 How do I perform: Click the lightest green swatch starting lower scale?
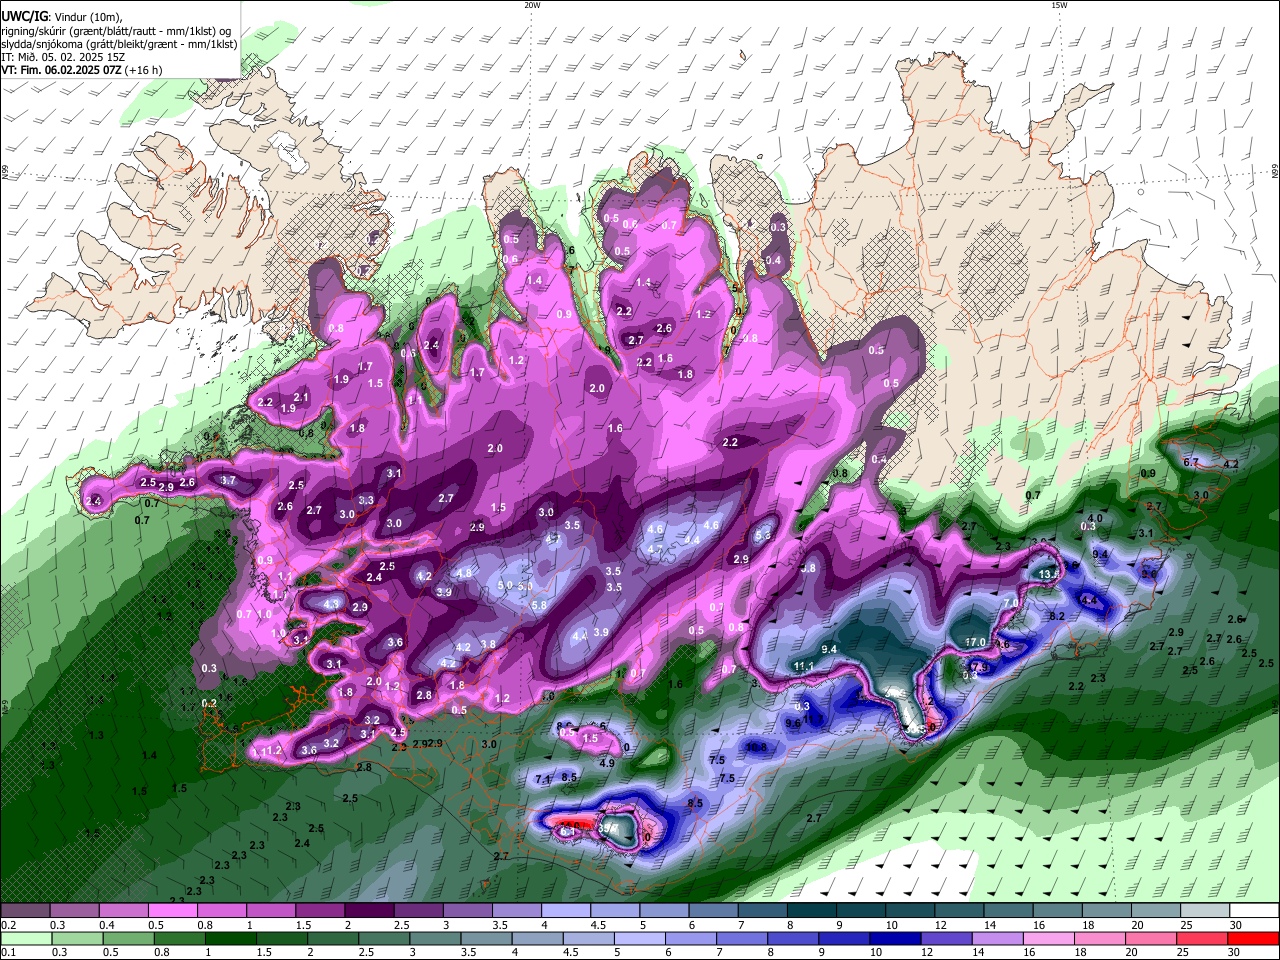[24, 939]
